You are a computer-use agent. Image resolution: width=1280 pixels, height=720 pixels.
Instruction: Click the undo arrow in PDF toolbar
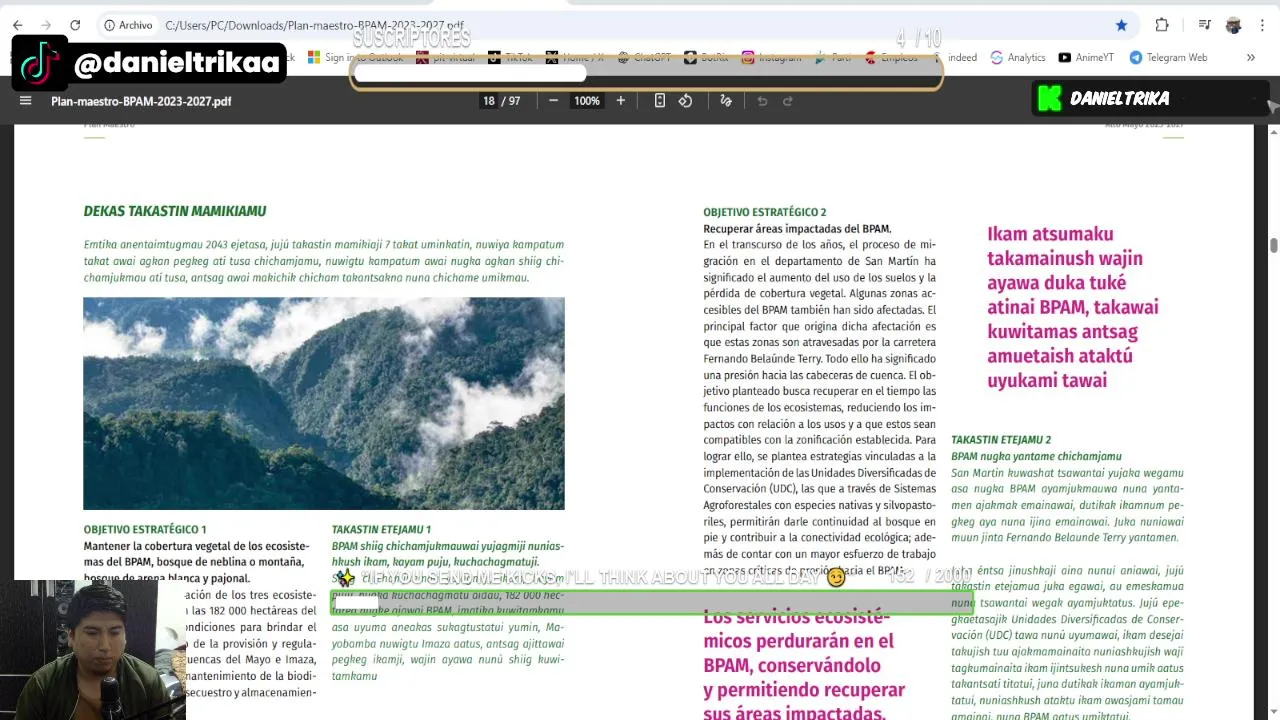pos(762,101)
